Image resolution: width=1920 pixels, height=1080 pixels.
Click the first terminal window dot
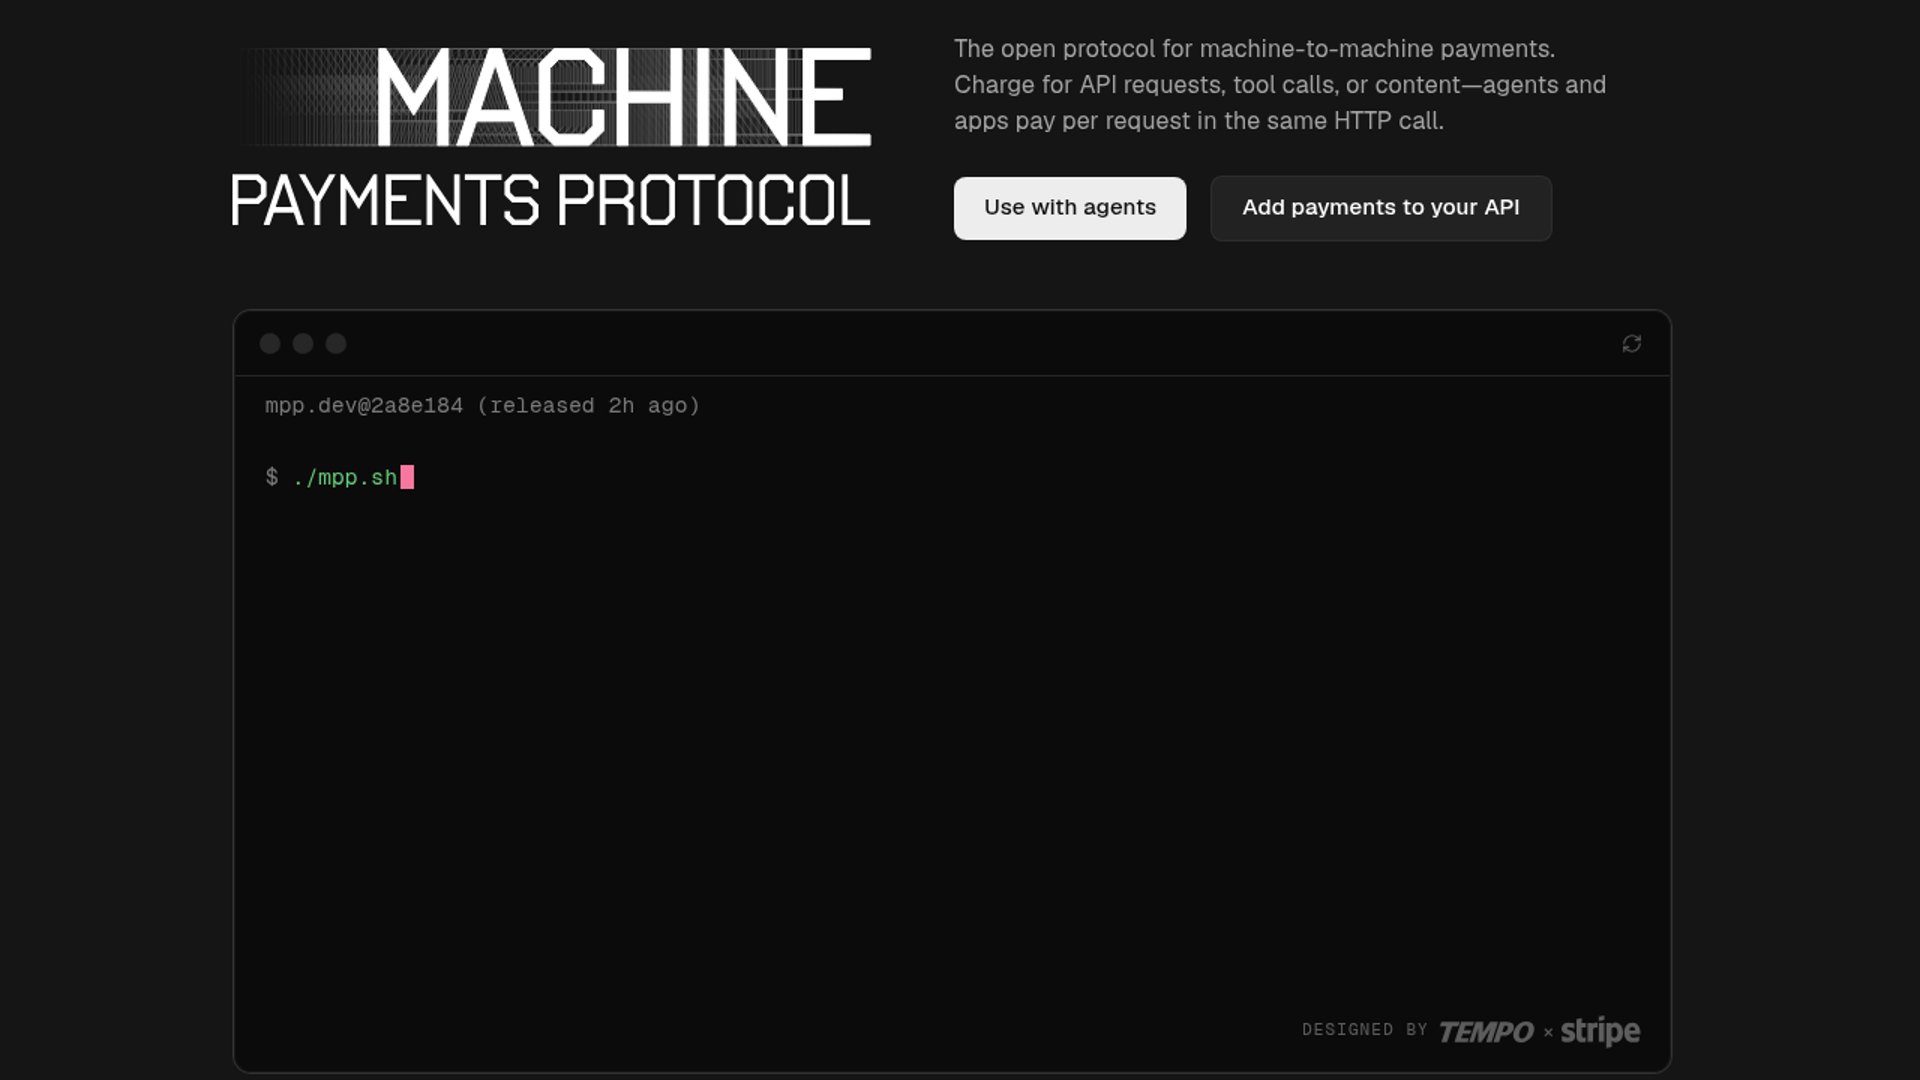(270, 344)
